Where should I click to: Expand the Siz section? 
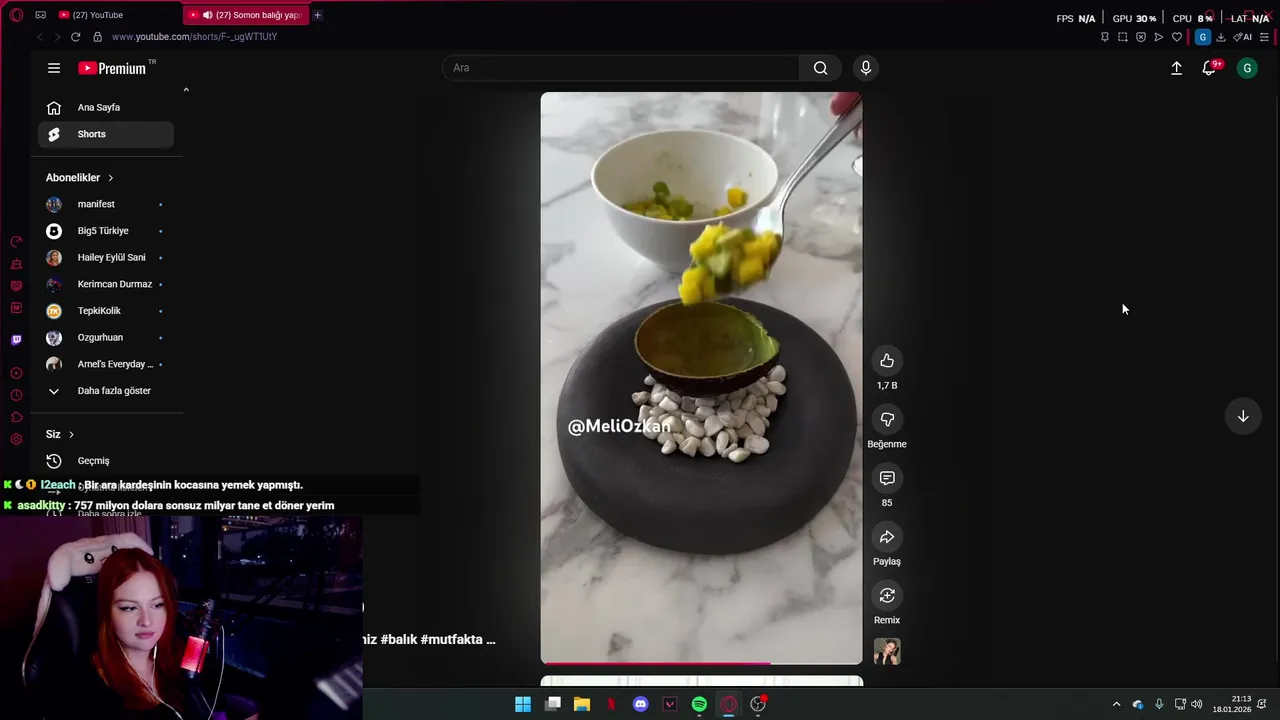pyautogui.click(x=60, y=434)
